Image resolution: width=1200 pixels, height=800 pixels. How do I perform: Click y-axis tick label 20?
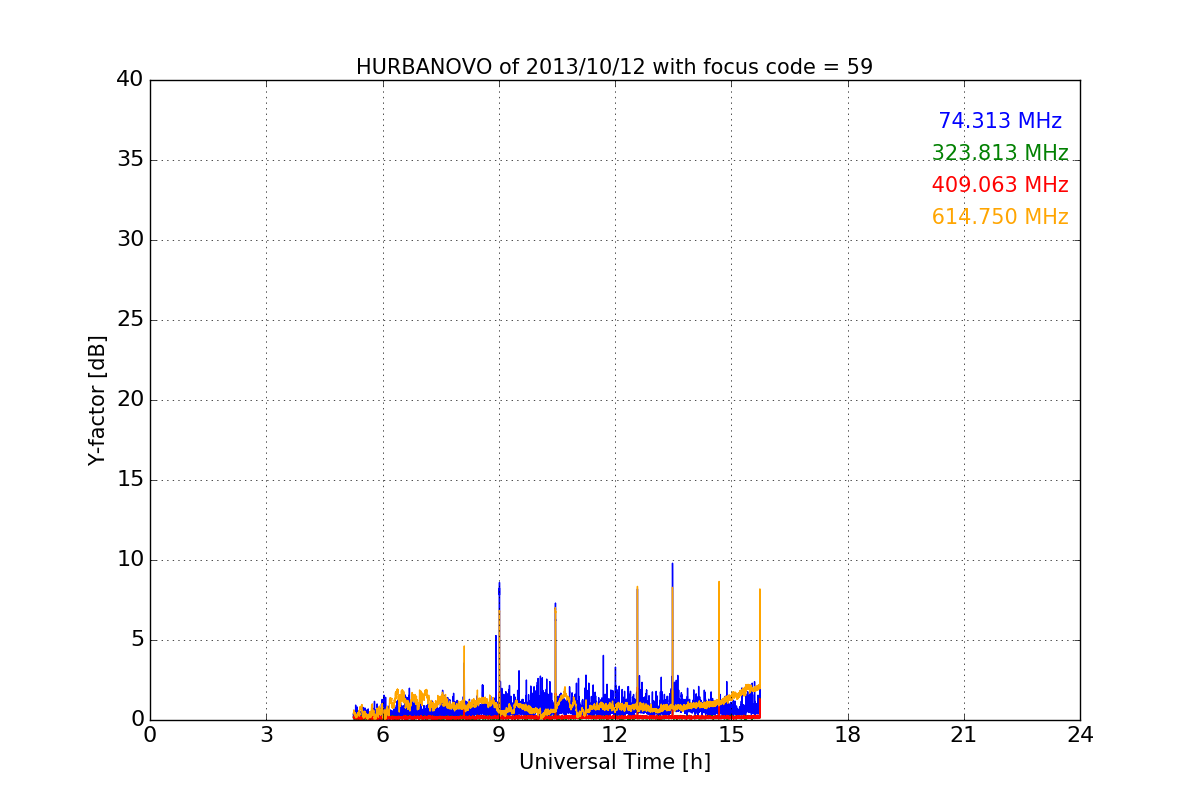pos(130,400)
